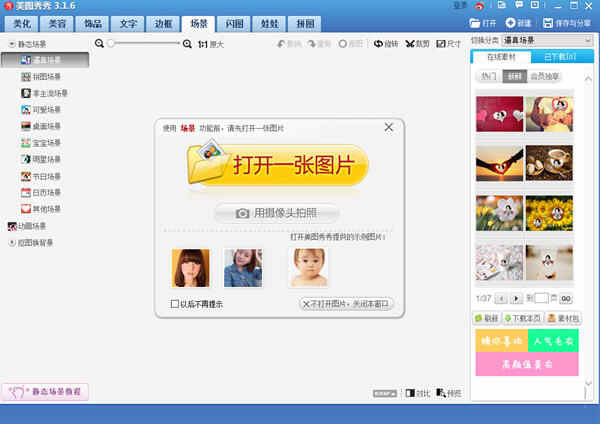The image size is (600, 424).
Task: Expand the matting background (抠图换背景) section
Action: tap(10, 241)
